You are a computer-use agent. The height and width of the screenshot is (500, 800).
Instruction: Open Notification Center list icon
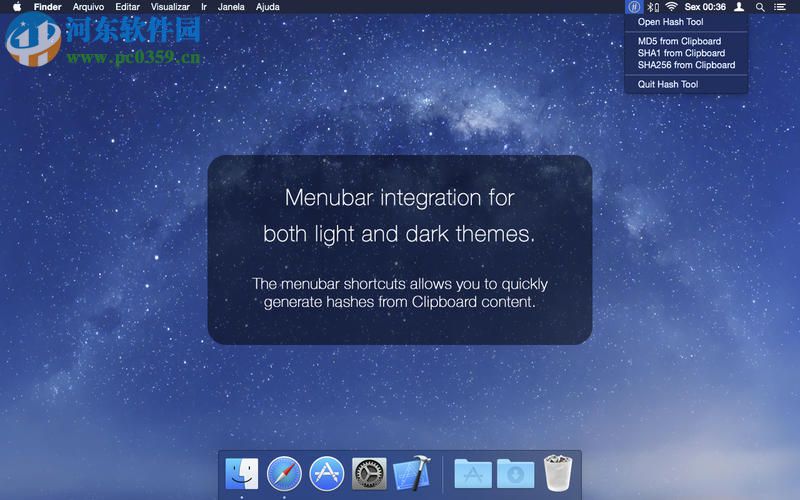click(x=780, y=7)
